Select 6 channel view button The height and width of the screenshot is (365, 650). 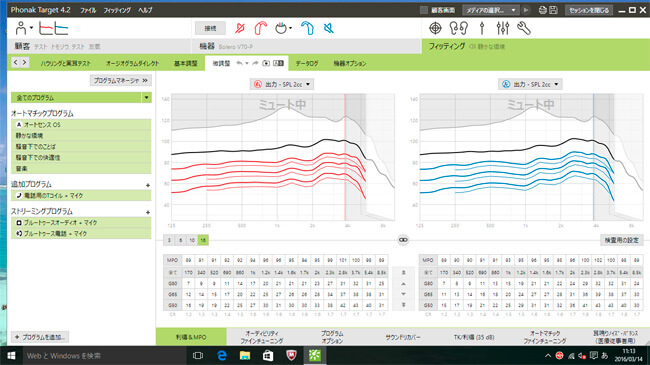click(180, 240)
